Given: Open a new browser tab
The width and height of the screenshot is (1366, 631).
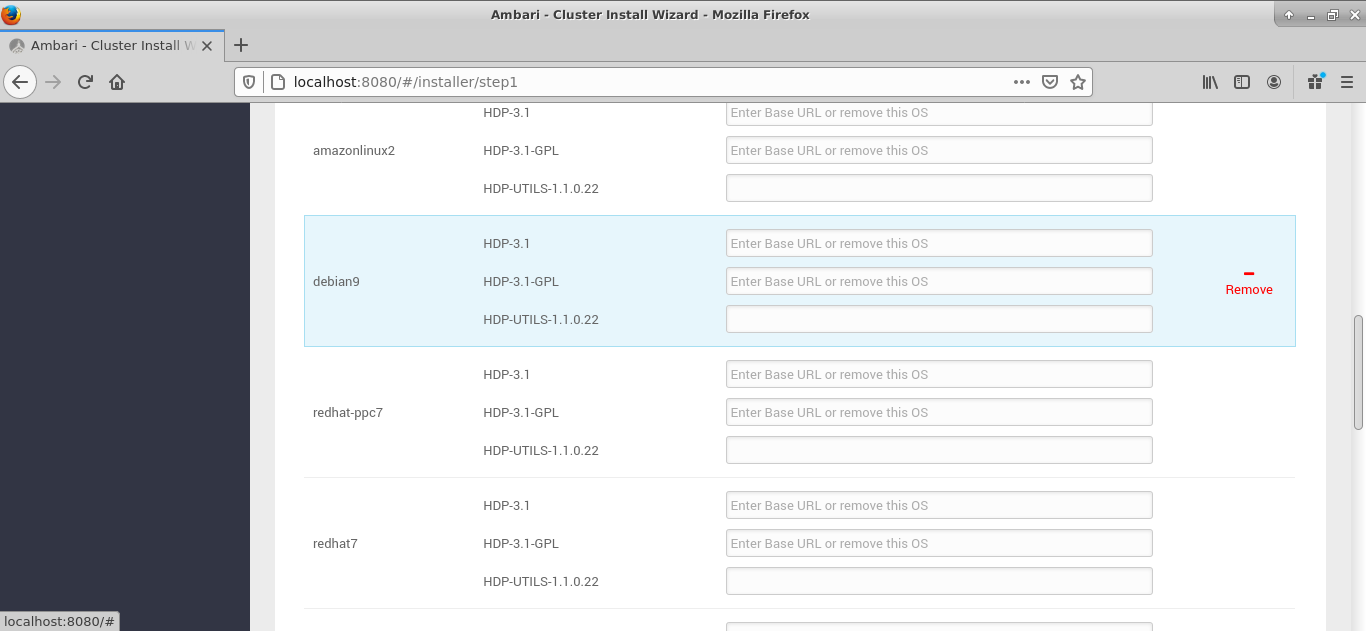Looking at the screenshot, I should (241, 45).
